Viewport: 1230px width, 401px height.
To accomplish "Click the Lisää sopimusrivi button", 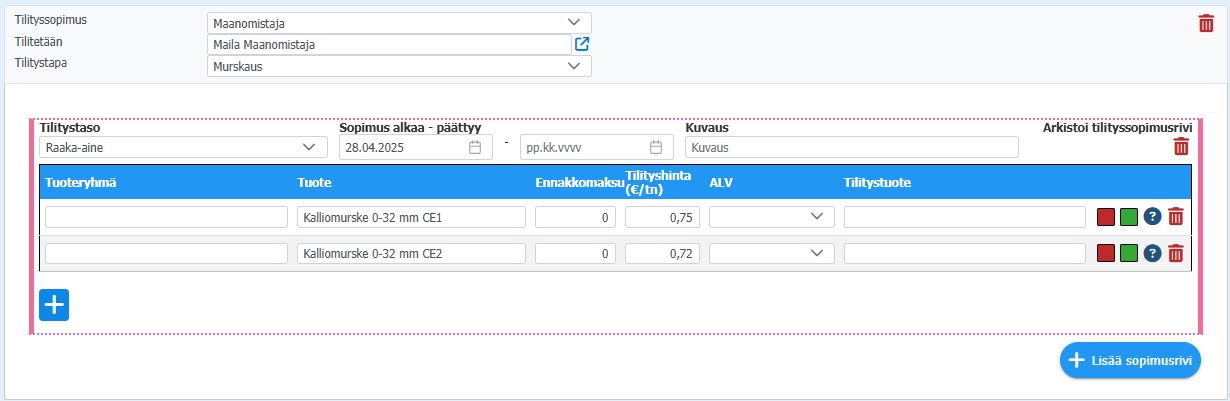I will (x=1130, y=360).
